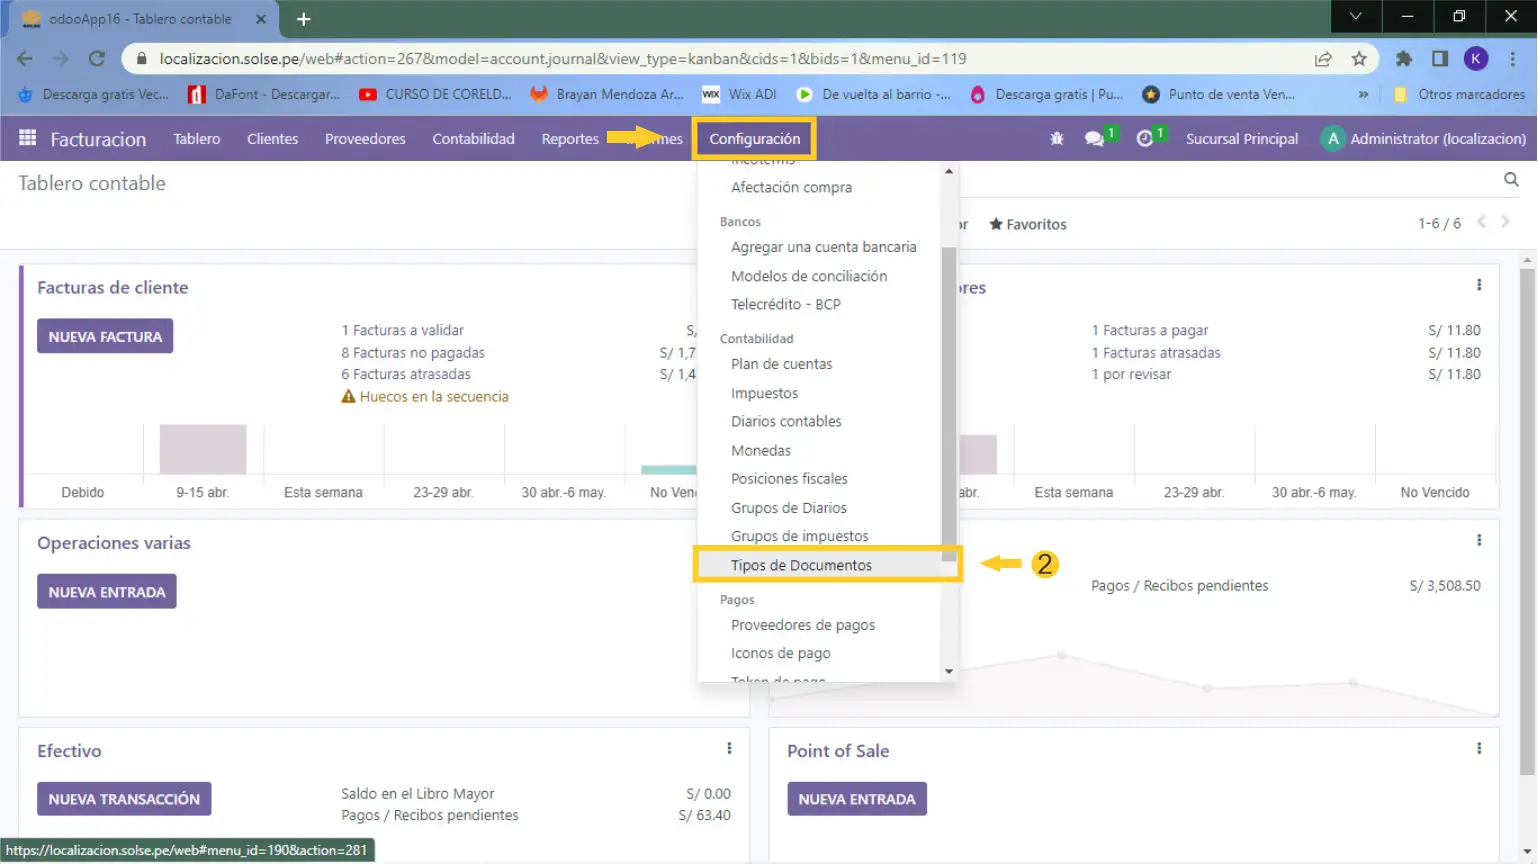Select Afectación compra
The height and width of the screenshot is (864, 1538).
pyautogui.click(x=792, y=187)
